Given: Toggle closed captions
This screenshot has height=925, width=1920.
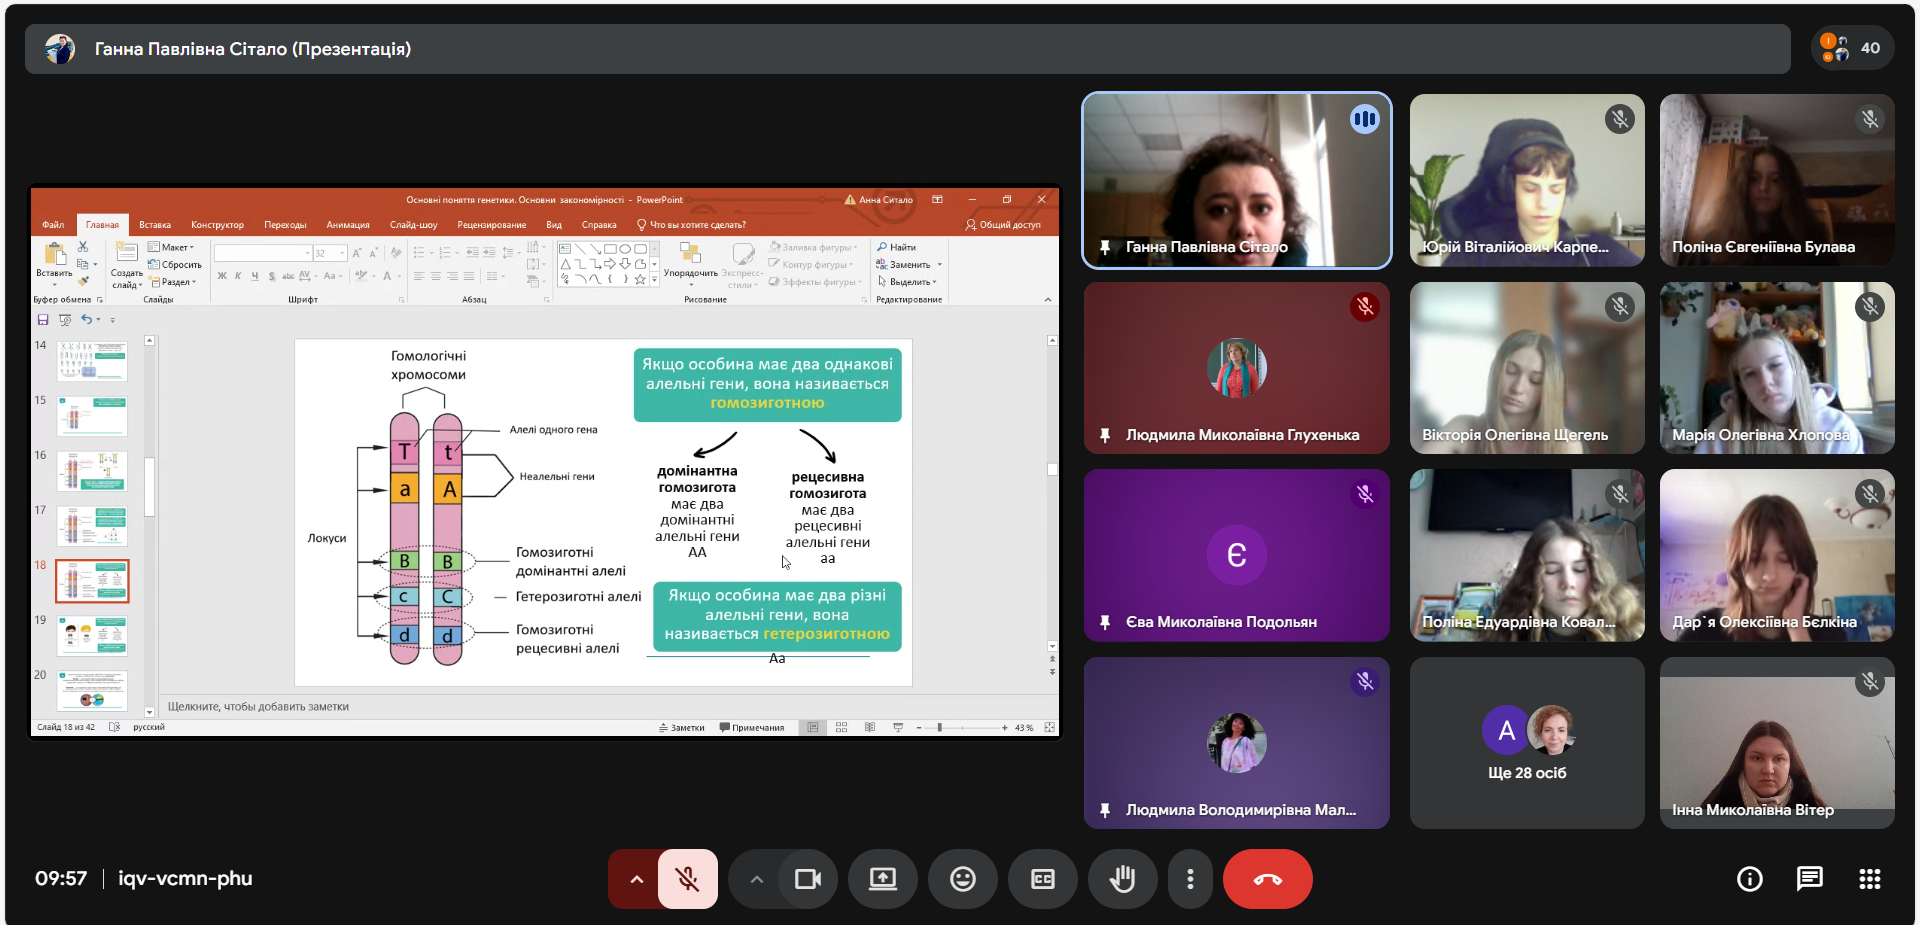Looking at the screenshot, I should [1043, 879].
